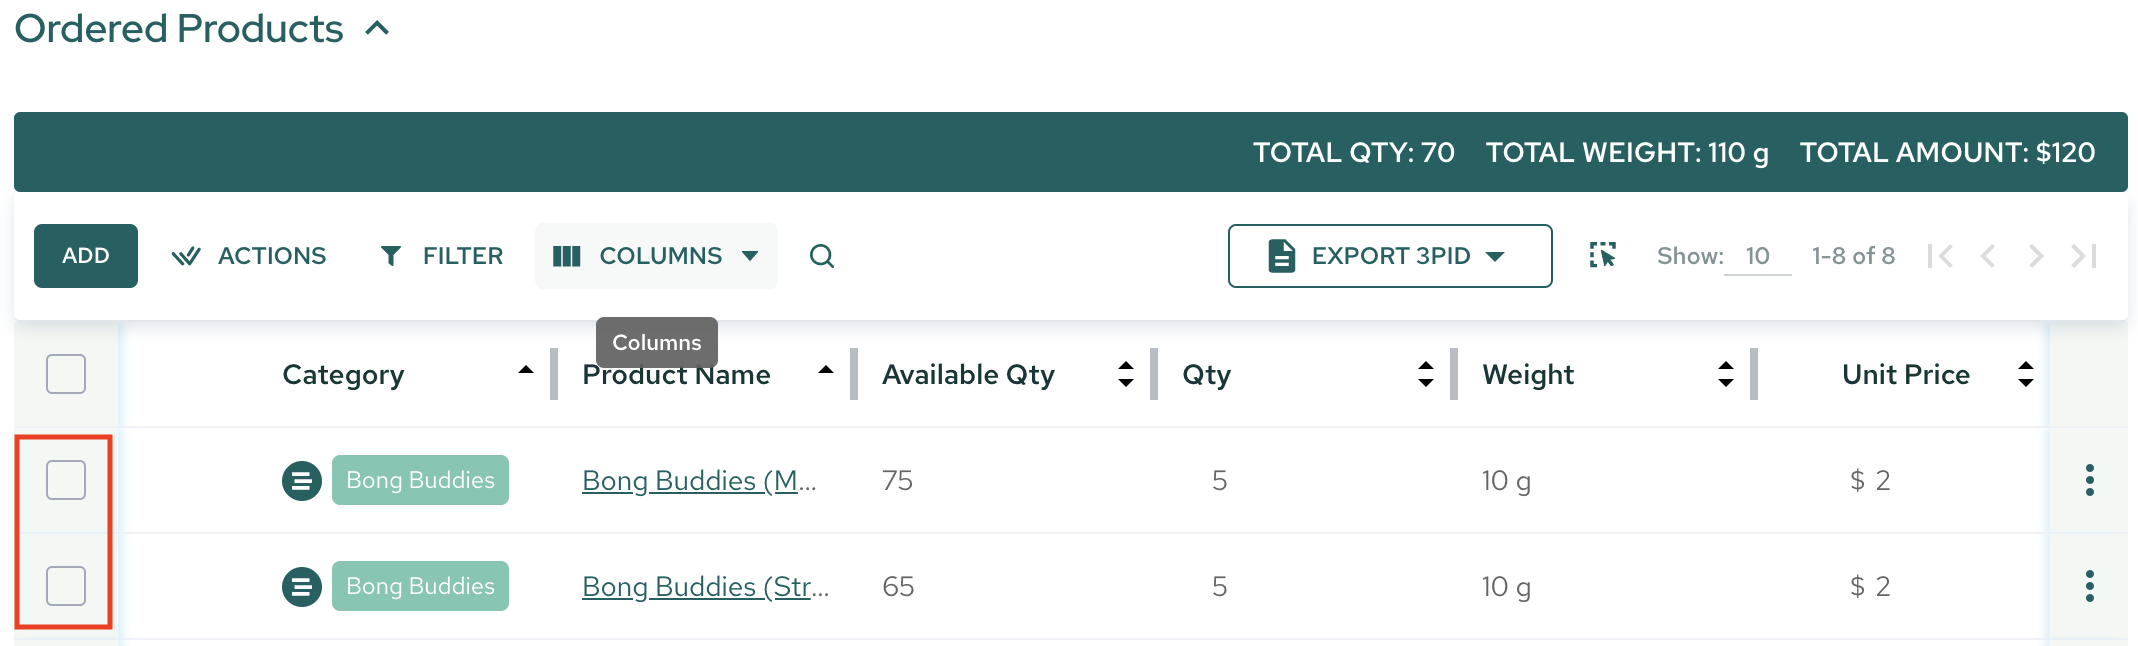Go to first page icon

click(x=1940, y=256)
